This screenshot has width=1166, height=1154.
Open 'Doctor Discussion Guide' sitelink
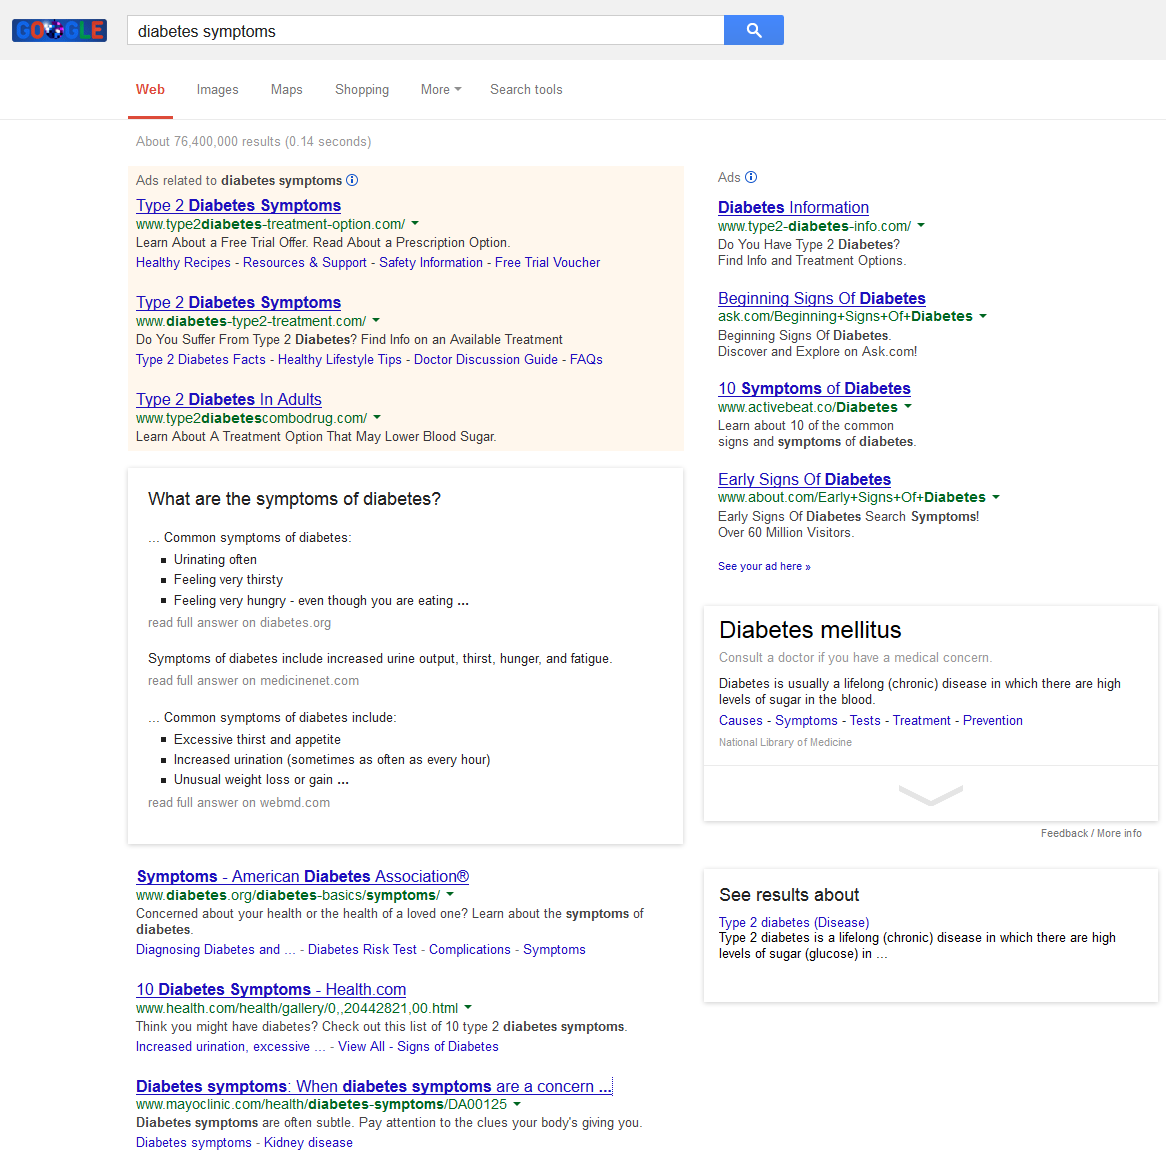[486, 360]
